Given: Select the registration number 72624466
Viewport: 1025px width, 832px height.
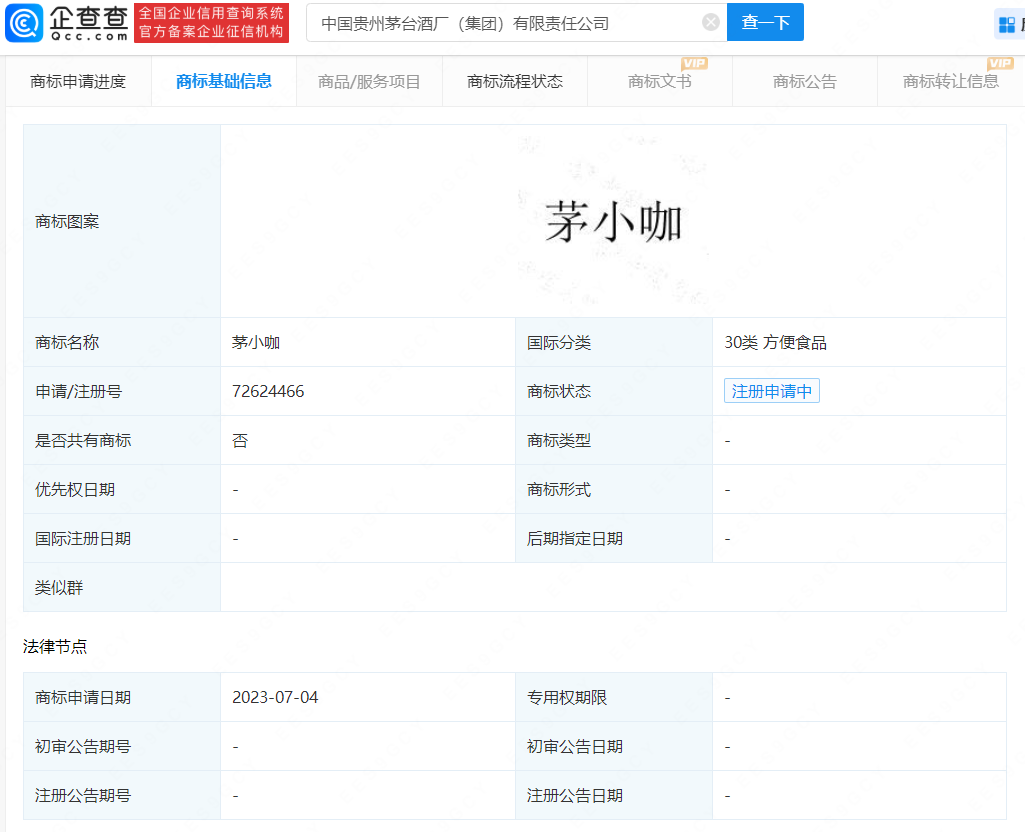Looking at the screenshot, I should point(268,391).
